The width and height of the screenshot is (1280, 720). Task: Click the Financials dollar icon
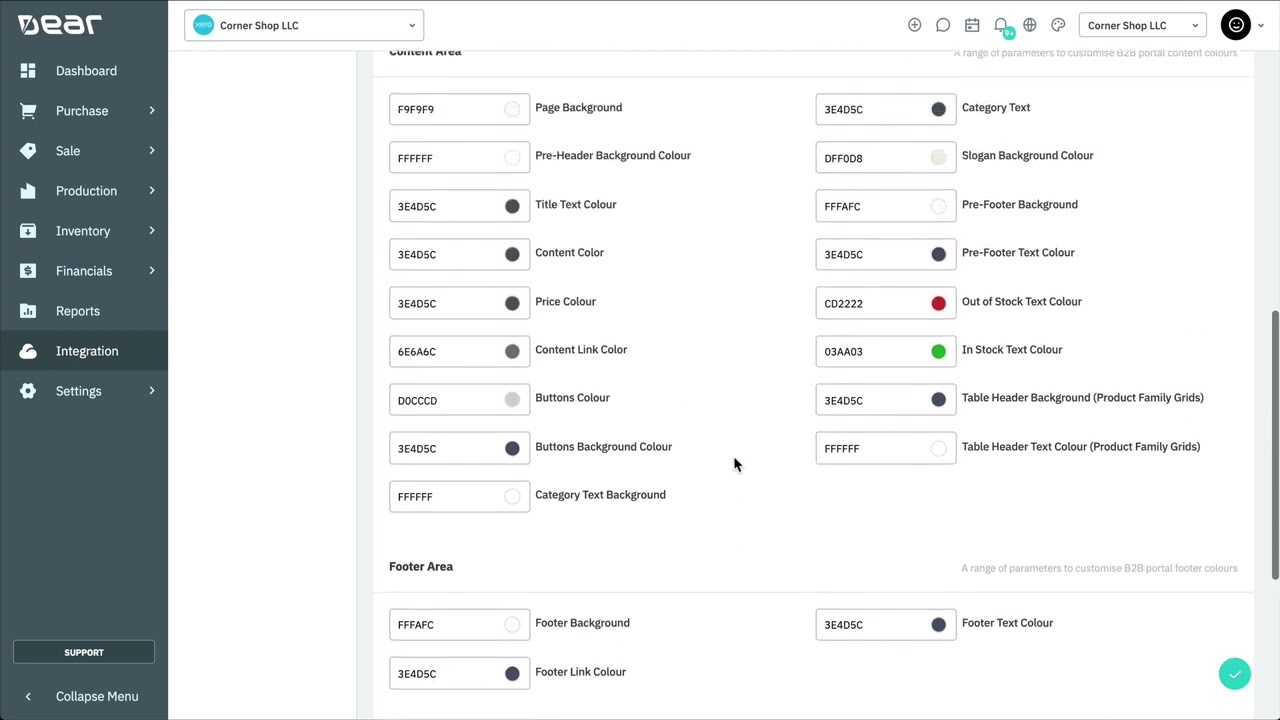click(28, 271)
